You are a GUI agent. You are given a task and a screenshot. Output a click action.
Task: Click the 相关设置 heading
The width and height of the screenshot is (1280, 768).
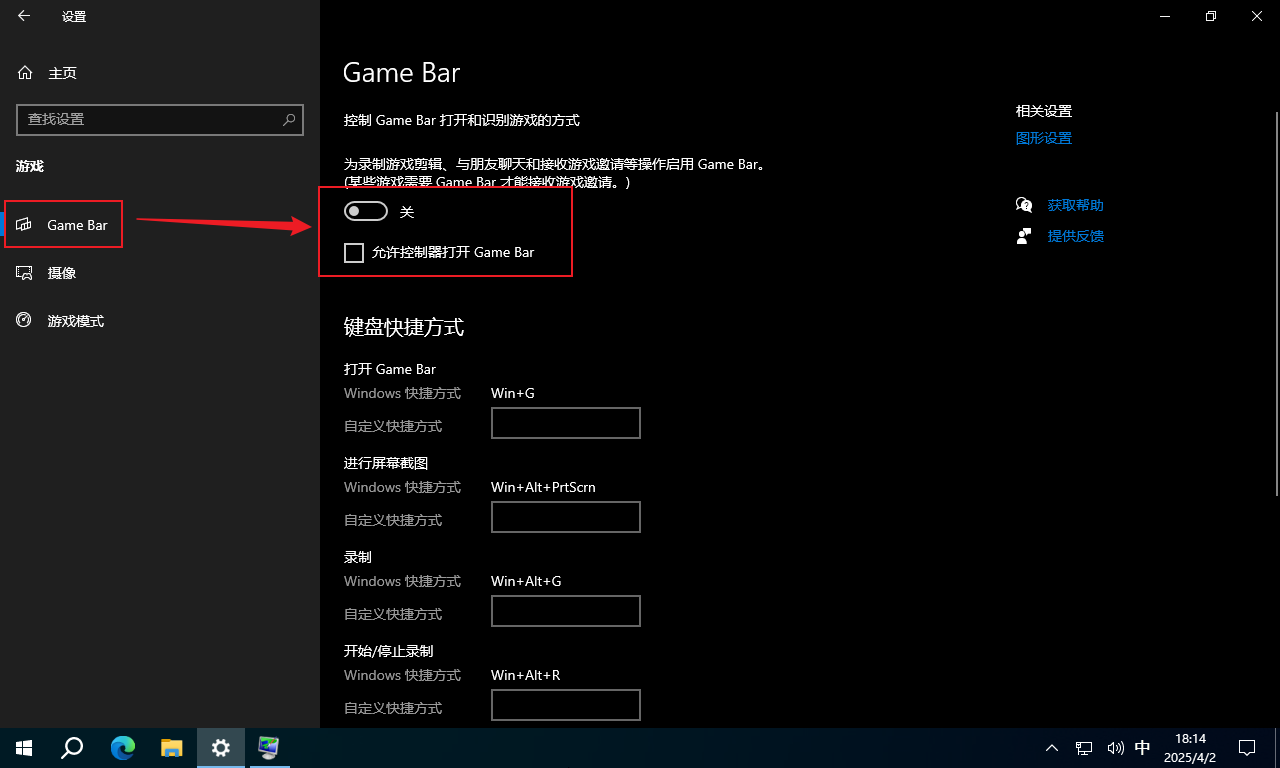[x=1044, y=111]
